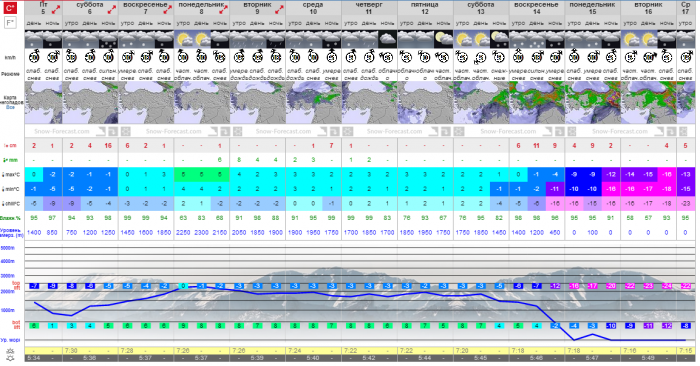Image resolution: width=700 pixels, height=366 pixels.
Task: Click wind direction icon for Saturday 6 night
Action: point(108,57)
